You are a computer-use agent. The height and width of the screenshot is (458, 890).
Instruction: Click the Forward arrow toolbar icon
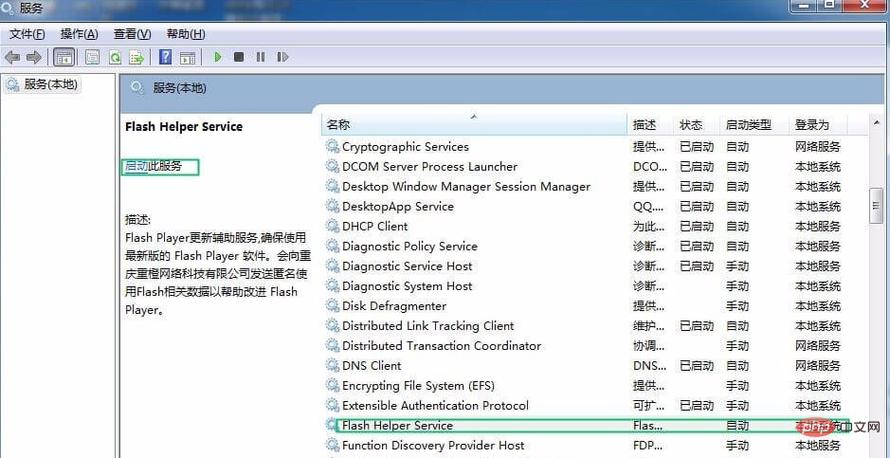click(34, 57)
